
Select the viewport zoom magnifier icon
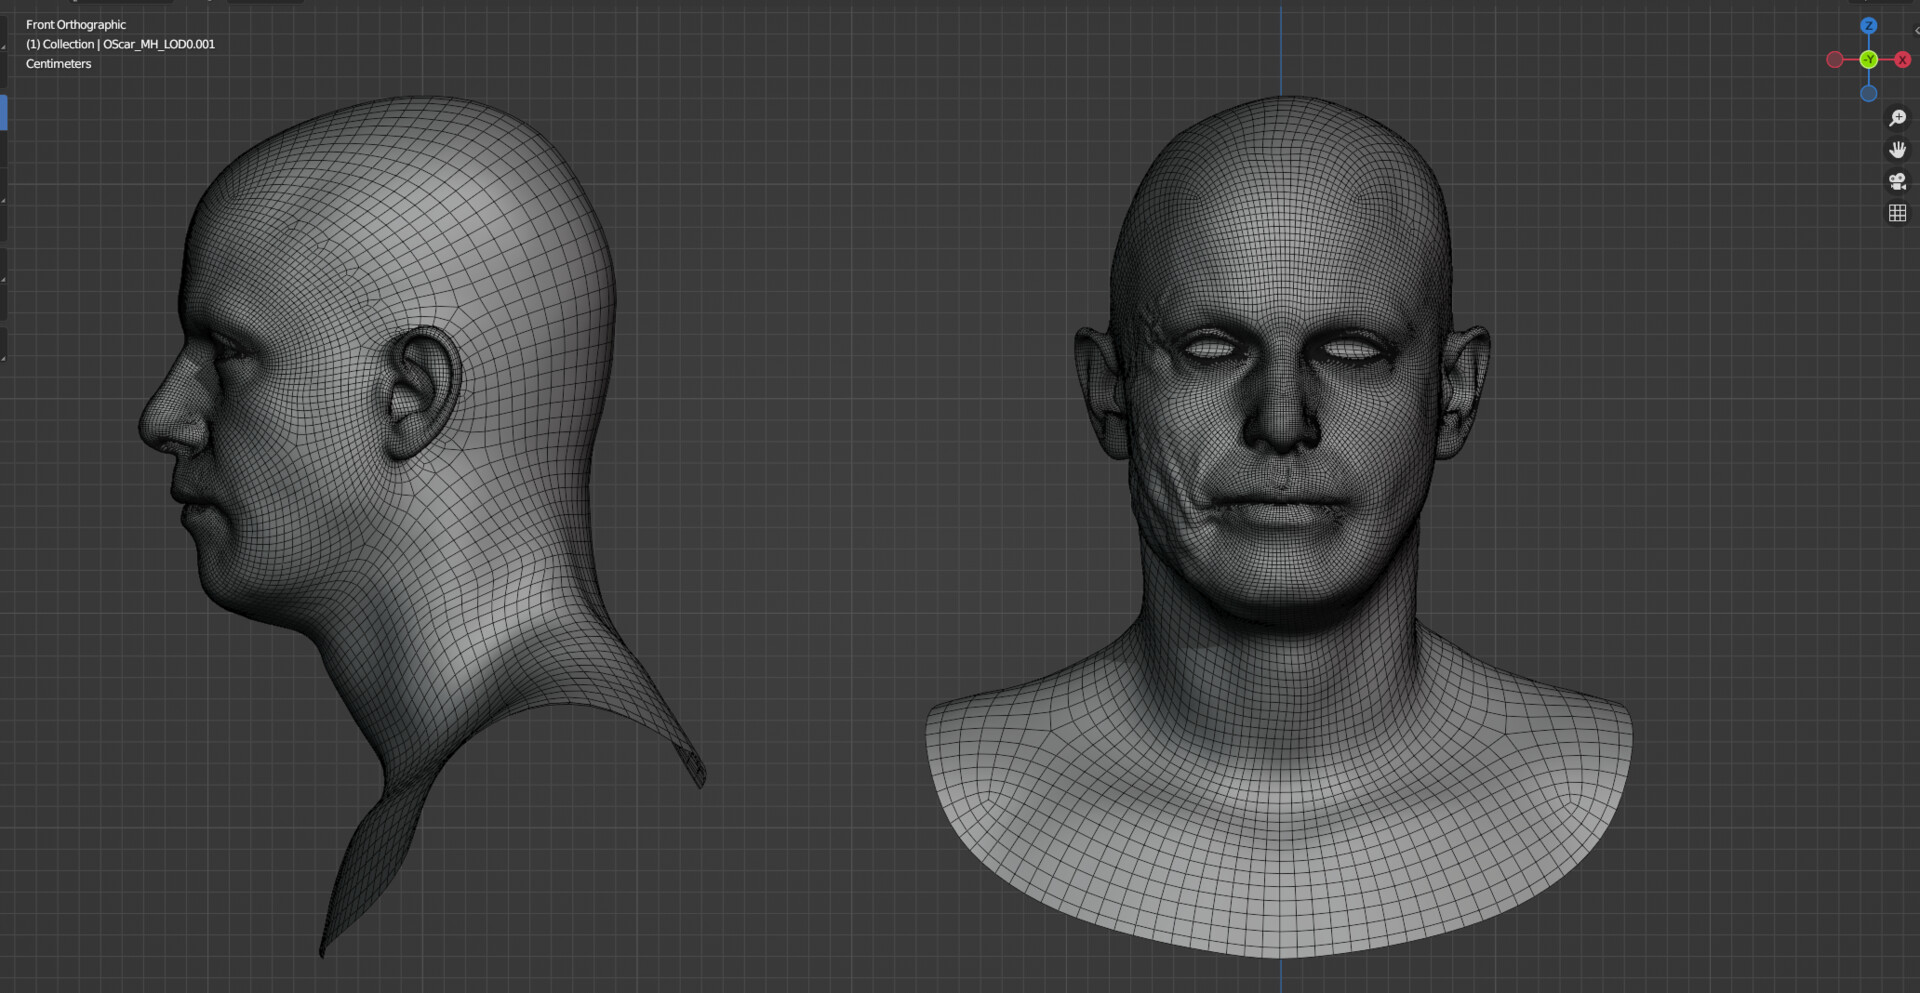1897,117
